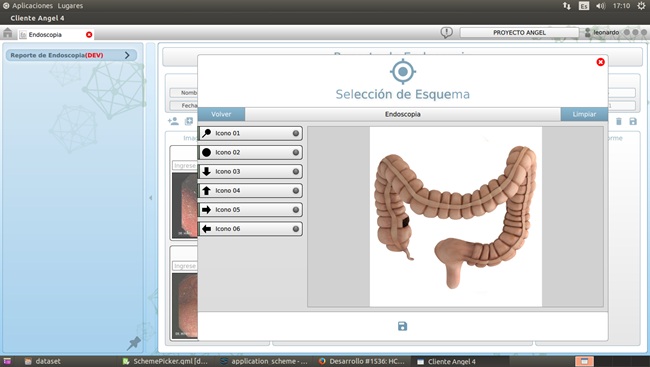
Task: Toggle the radio dot on Icono 04 row
Action: point(296,190)
